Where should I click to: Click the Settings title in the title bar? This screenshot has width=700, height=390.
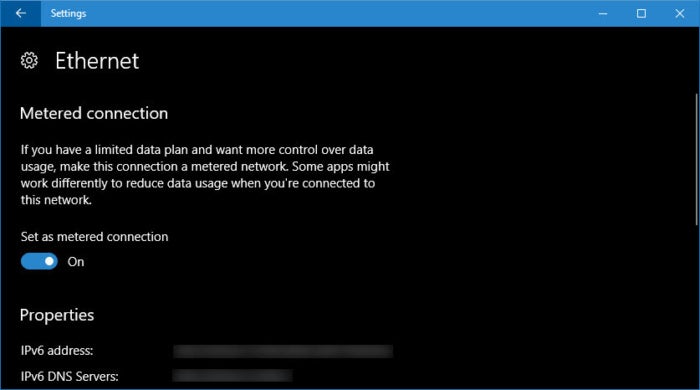click(x=68, y=13)
